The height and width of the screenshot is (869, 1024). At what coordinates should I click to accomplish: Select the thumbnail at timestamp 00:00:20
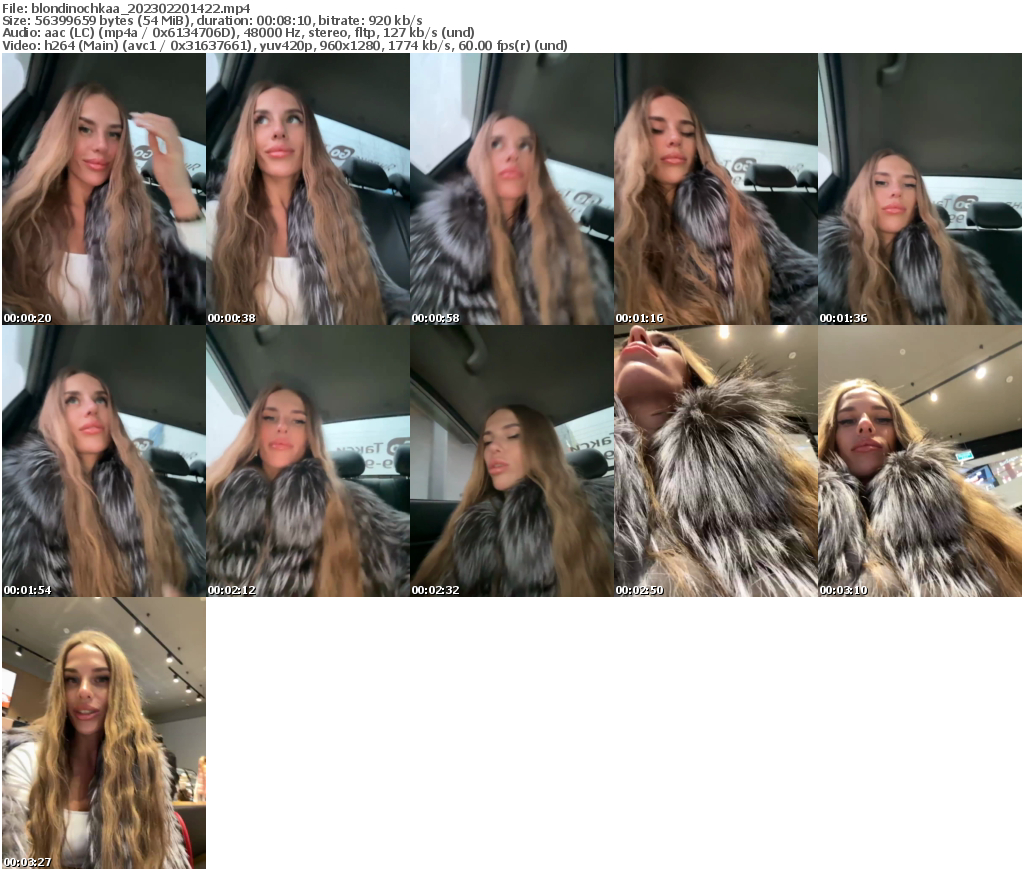102,190
